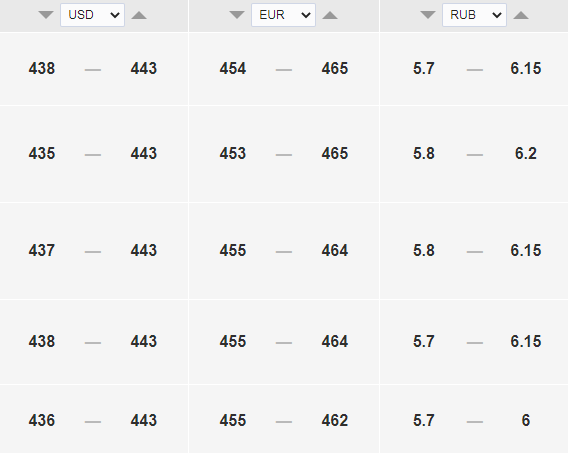Sort EUR column by descending arrow
This screenshot has height=453, width=568.
(237, 15)
